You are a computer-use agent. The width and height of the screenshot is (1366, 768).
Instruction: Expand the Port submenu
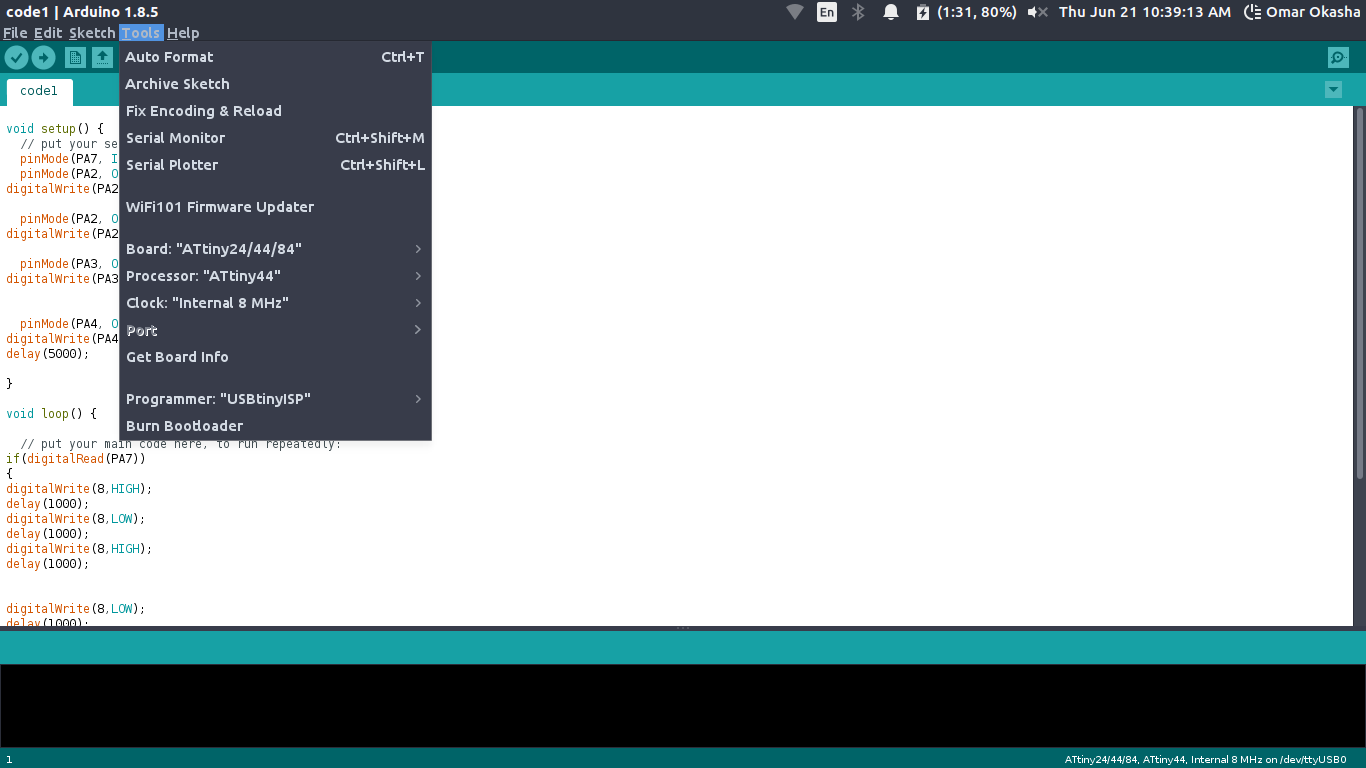[x=275, y=330]
